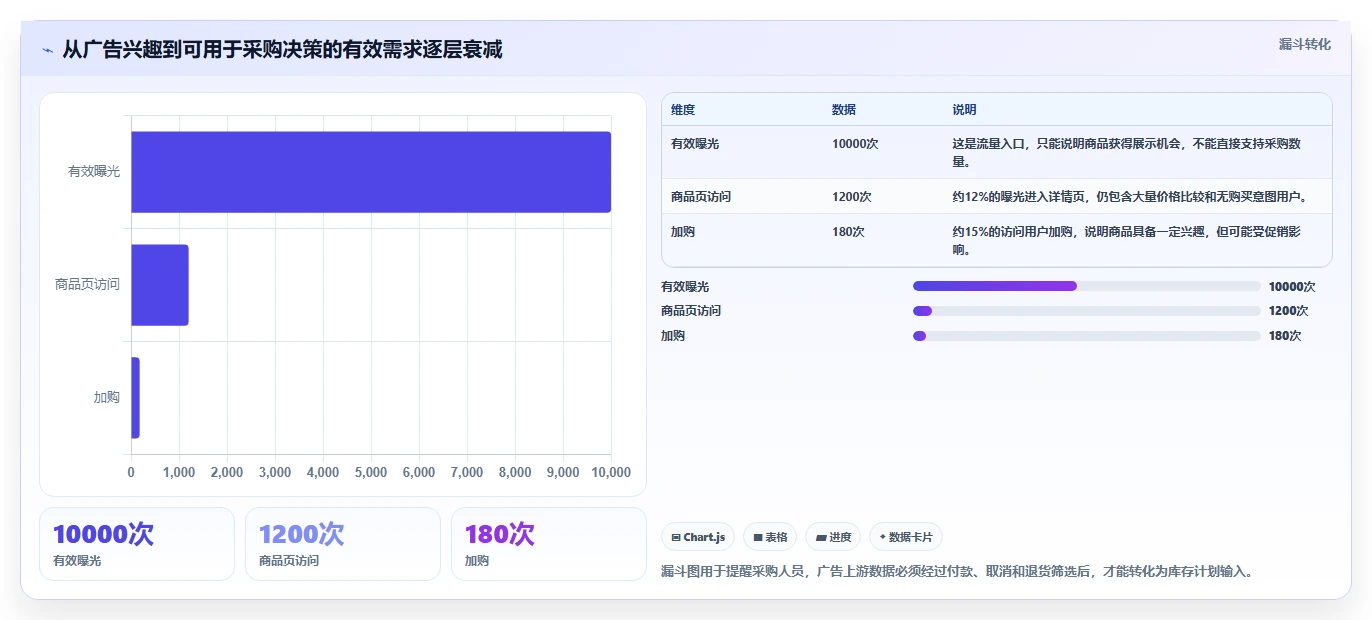The height and width of the screenshot is (620, 1372).
Task: Click the 加购 cell in the table
Action: pos(683,232)
